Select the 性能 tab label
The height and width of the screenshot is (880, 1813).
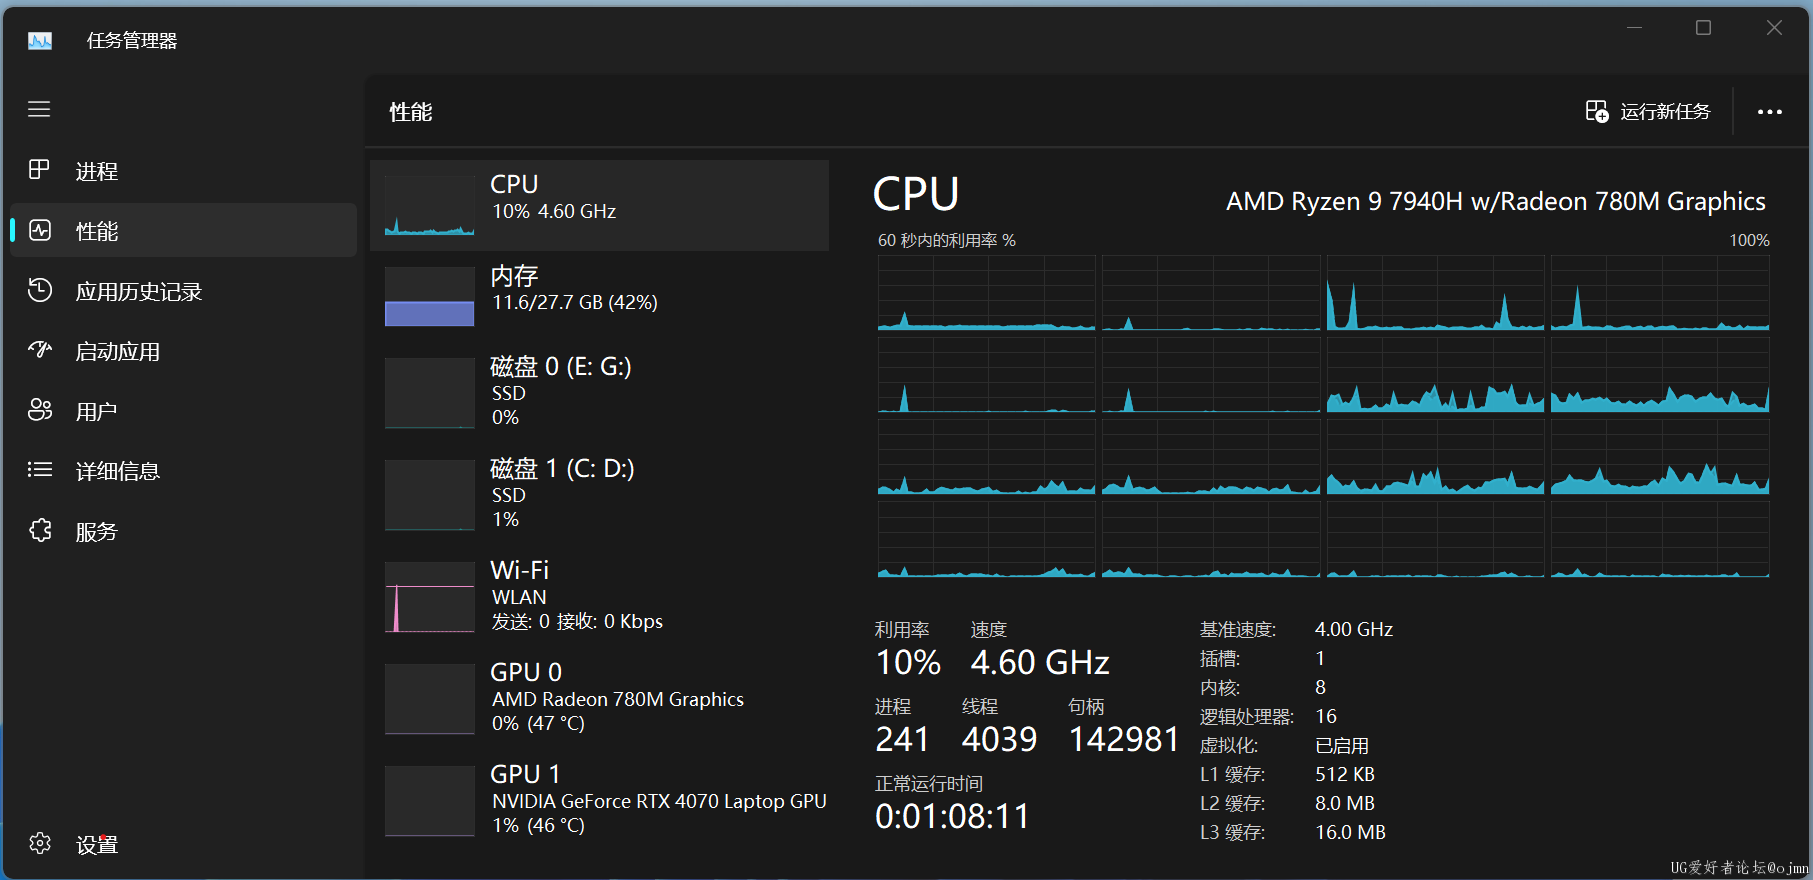(97, 231)
